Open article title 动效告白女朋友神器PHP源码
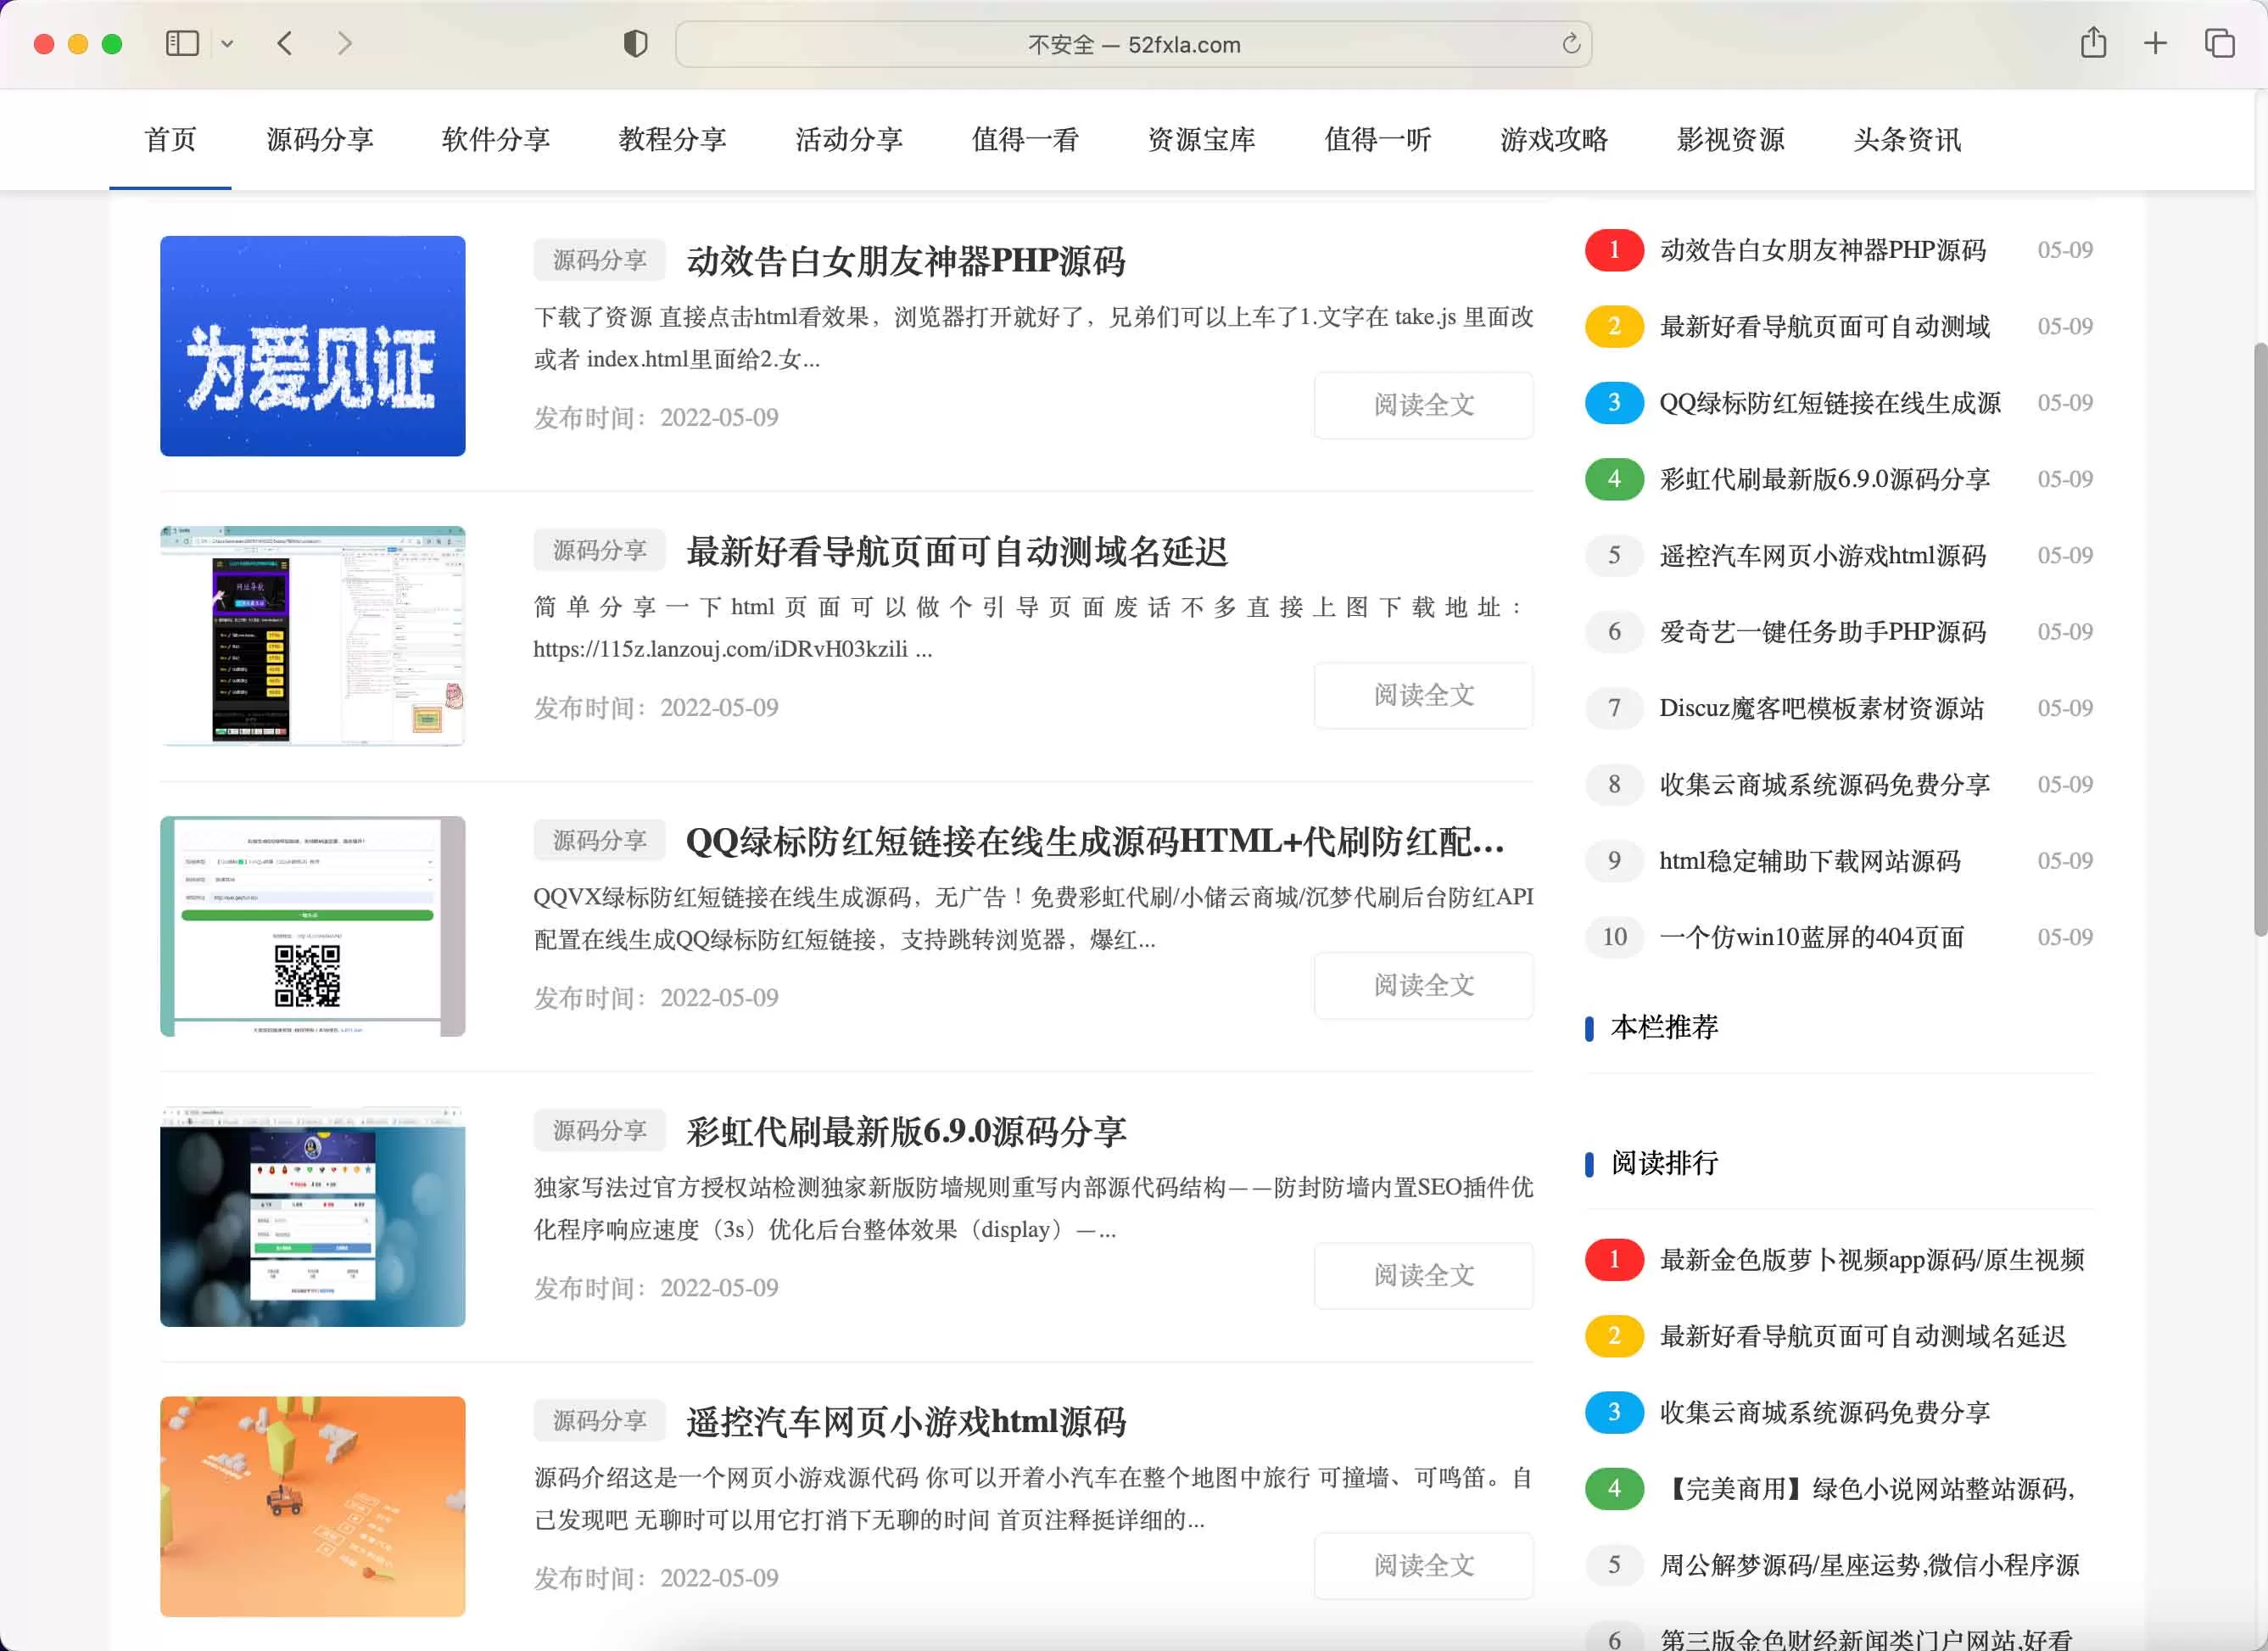2268x1651 pixels. pyautogui.click(x=905, y=261)
